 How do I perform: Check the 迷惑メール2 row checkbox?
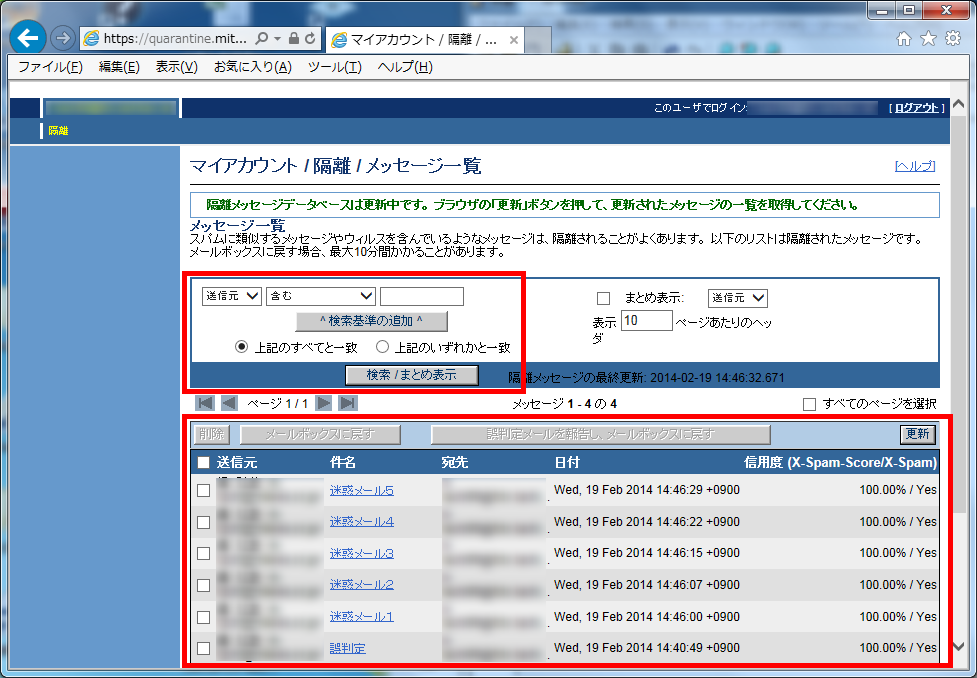click(203, 585)
